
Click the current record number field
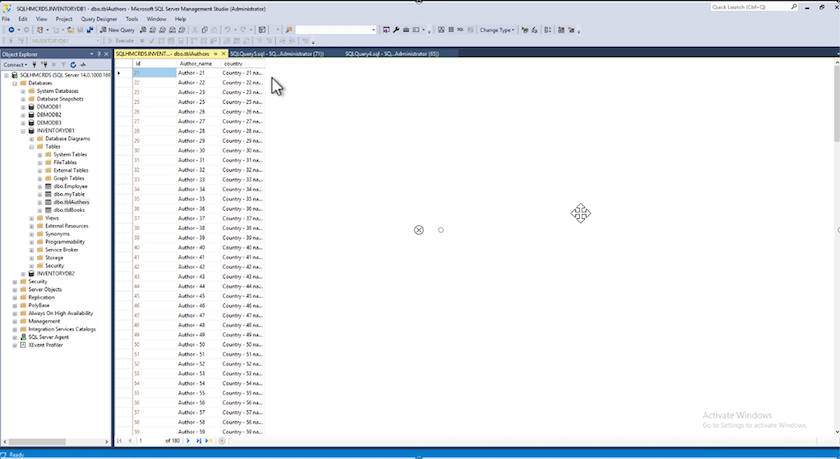[150, 441]
